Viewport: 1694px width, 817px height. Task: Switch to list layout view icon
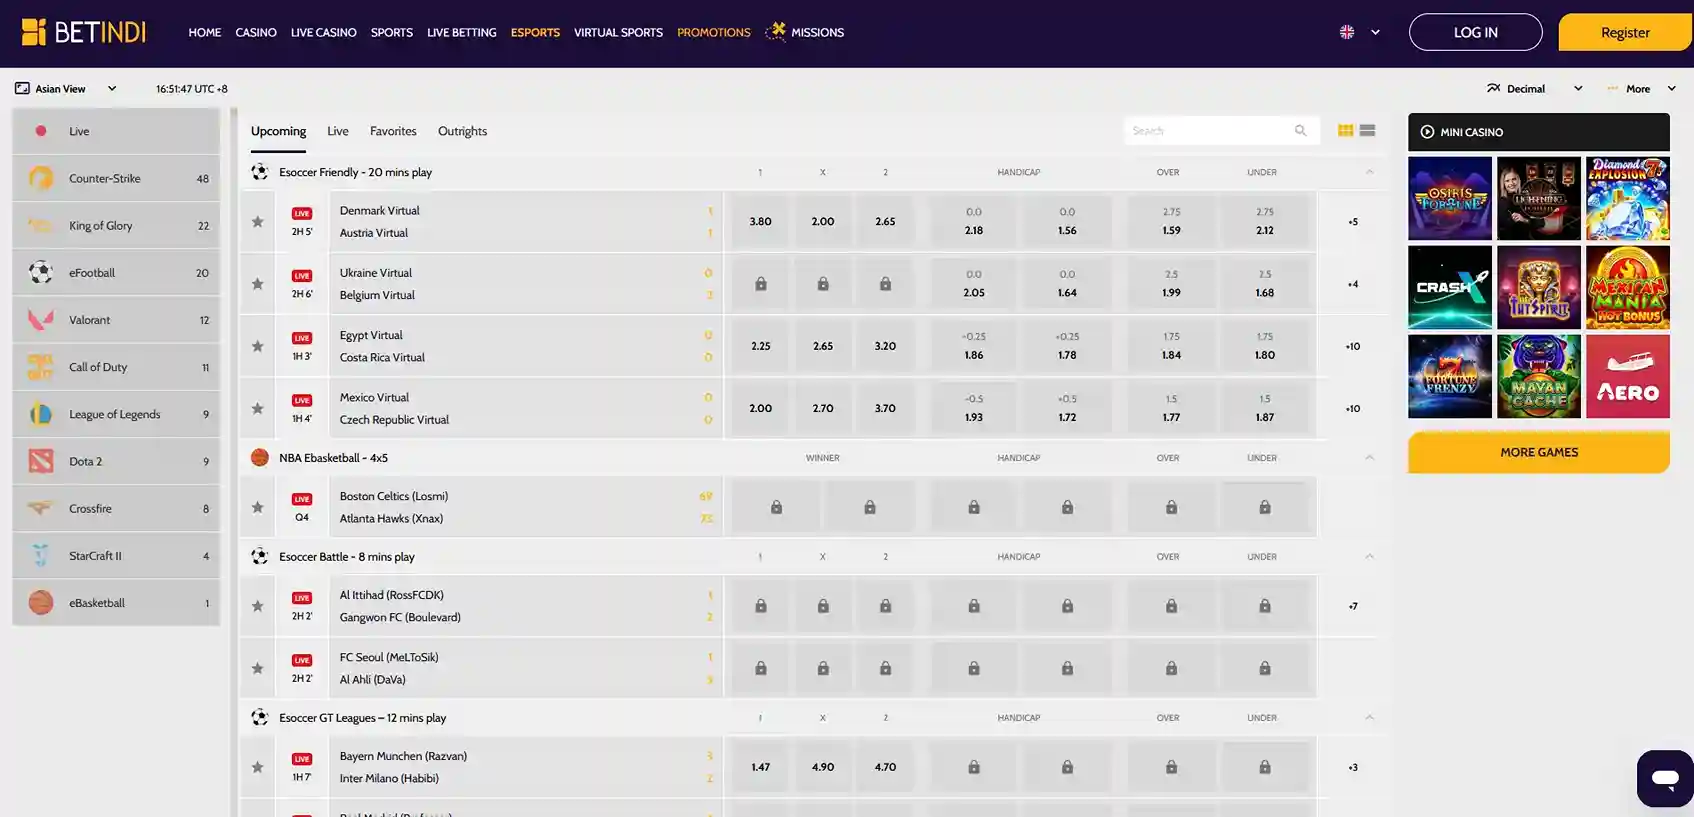1367,131
